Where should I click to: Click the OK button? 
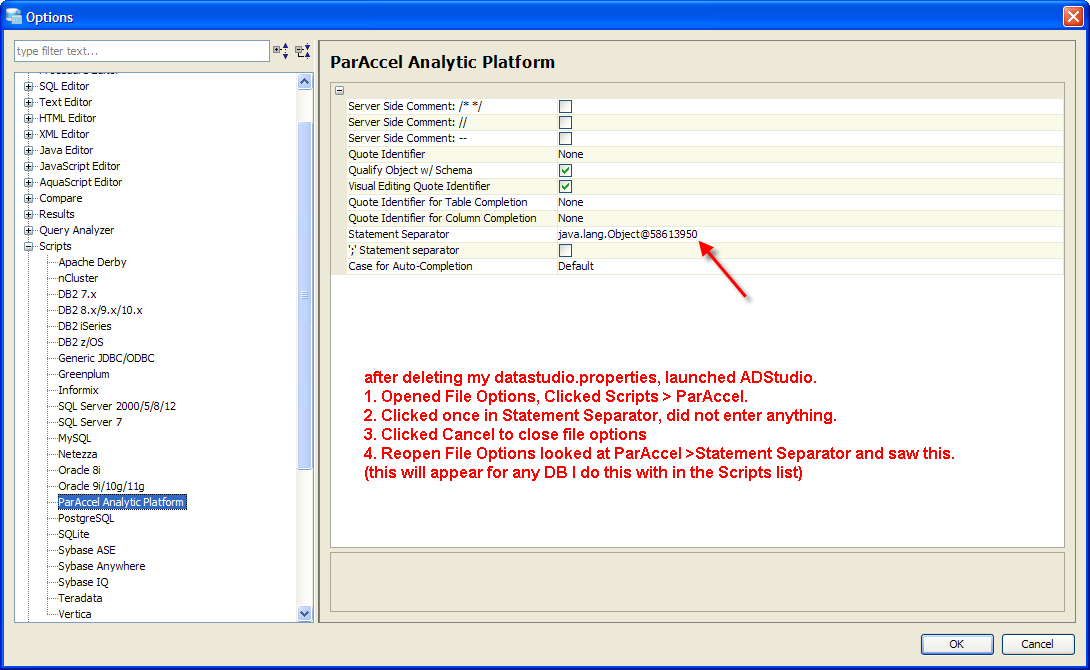957,644
